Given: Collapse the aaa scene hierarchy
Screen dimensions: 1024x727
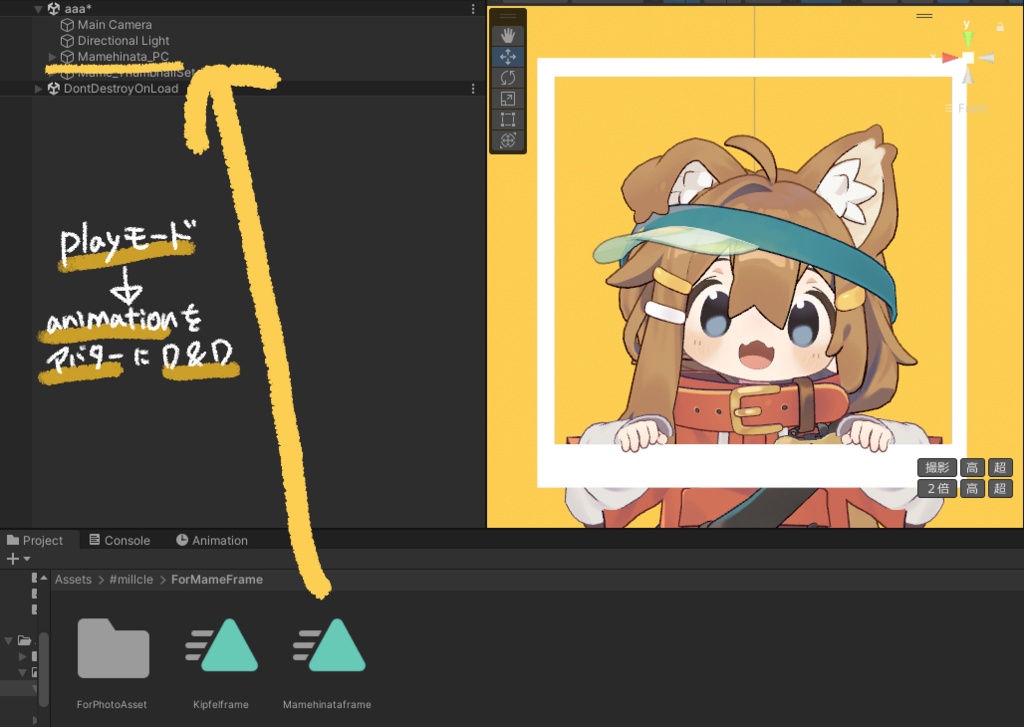Looking at the screenshot, I should click(38, 9).
